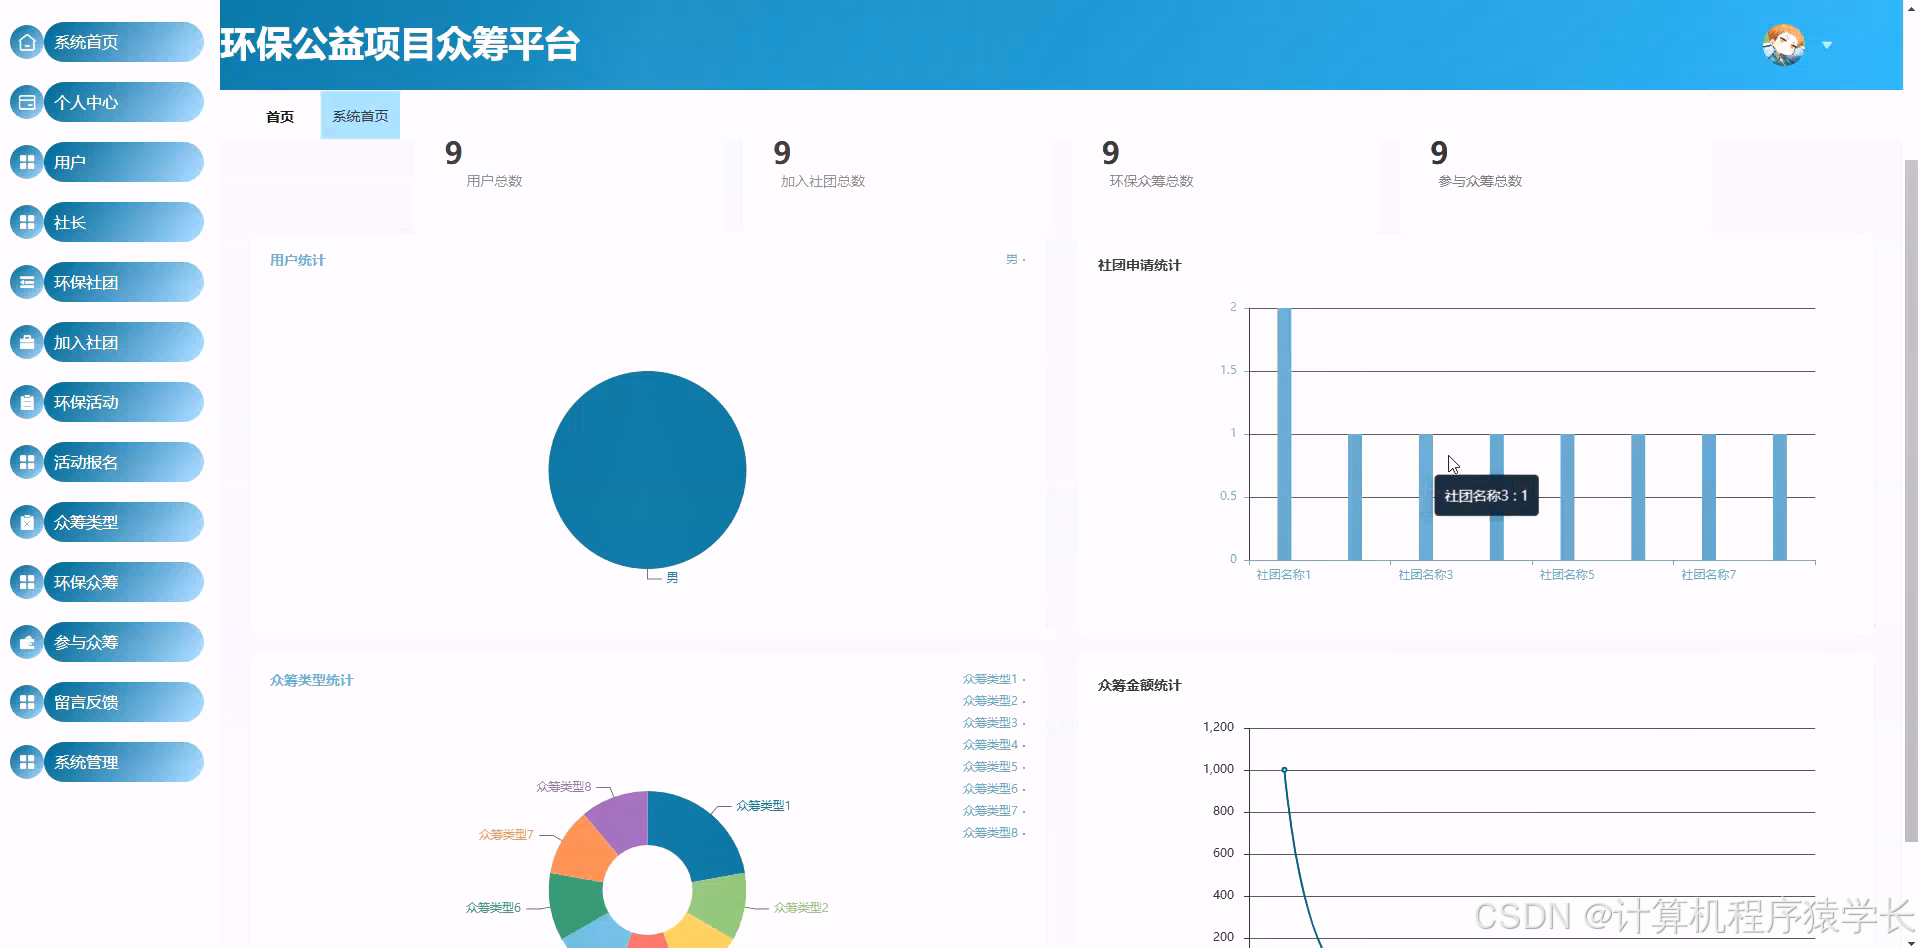The height and width of the screenshot is (948, 1920).
Task: Click the clipboard icon beside 环保活动
Action: [x=27, y=402]
